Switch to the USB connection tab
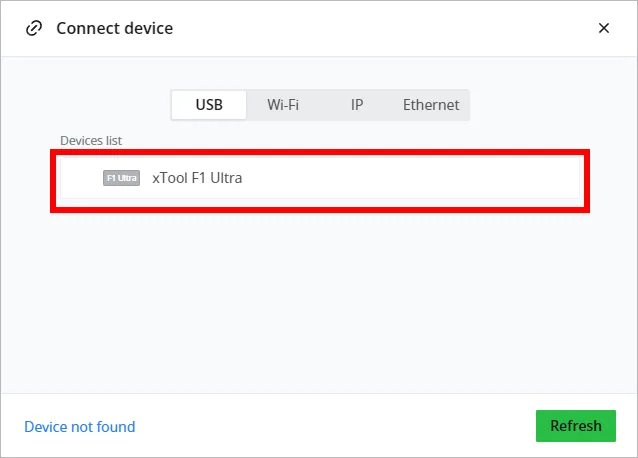This screenshot has height=458, width=638. click(x=209, y=105)
